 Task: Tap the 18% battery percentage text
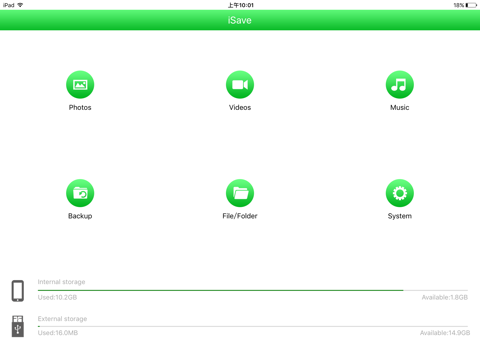(x=459, y=5)
